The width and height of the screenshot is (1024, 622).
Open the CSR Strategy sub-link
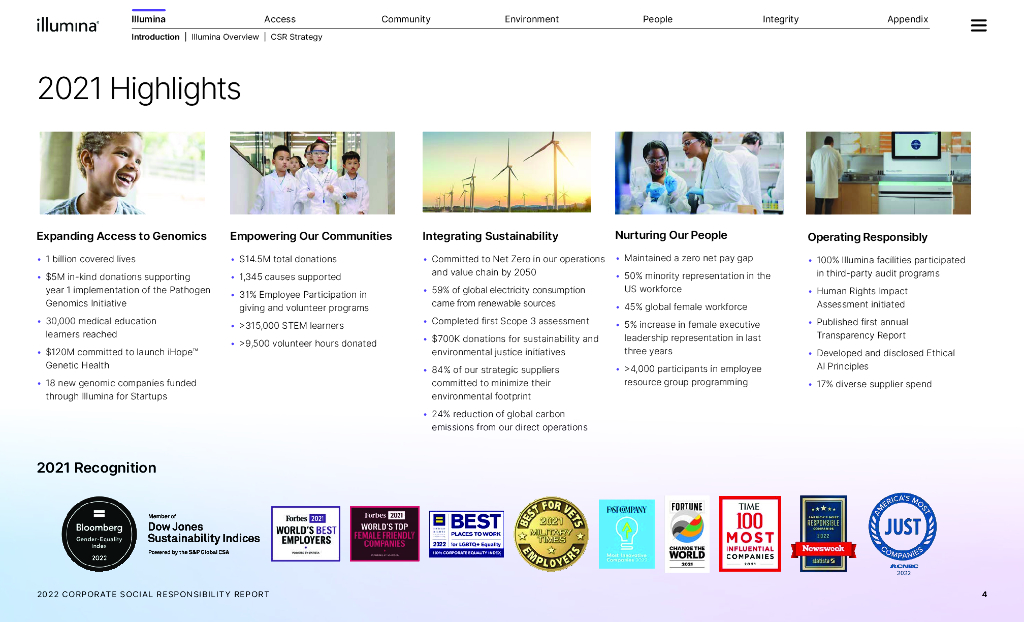[x=296, y=37]
